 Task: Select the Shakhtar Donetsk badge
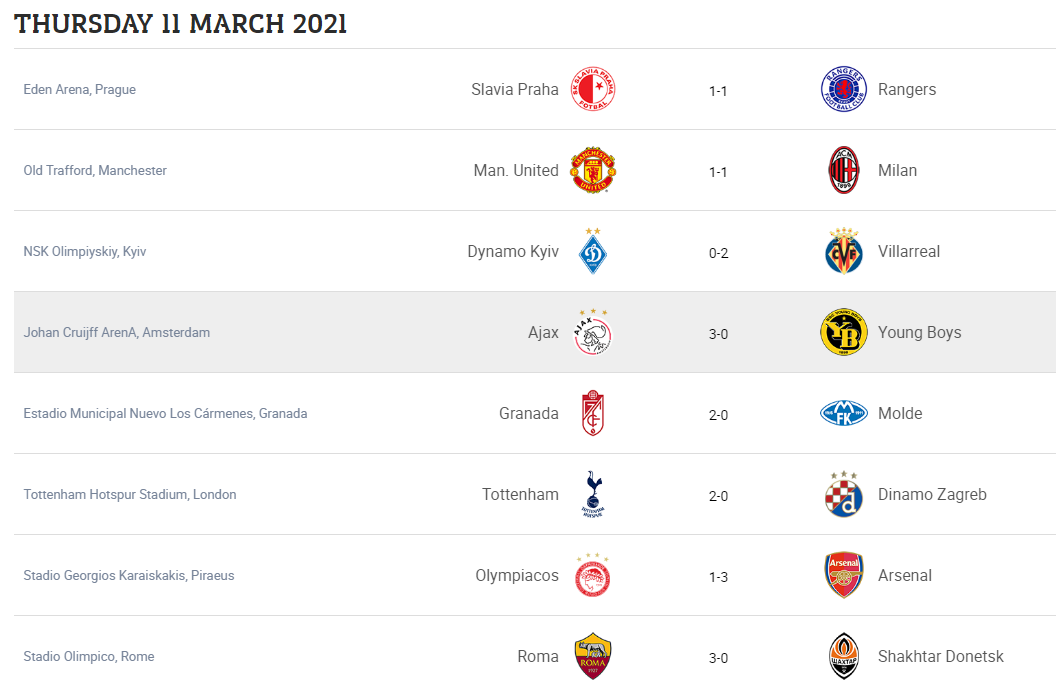click(x=844, y=656)
